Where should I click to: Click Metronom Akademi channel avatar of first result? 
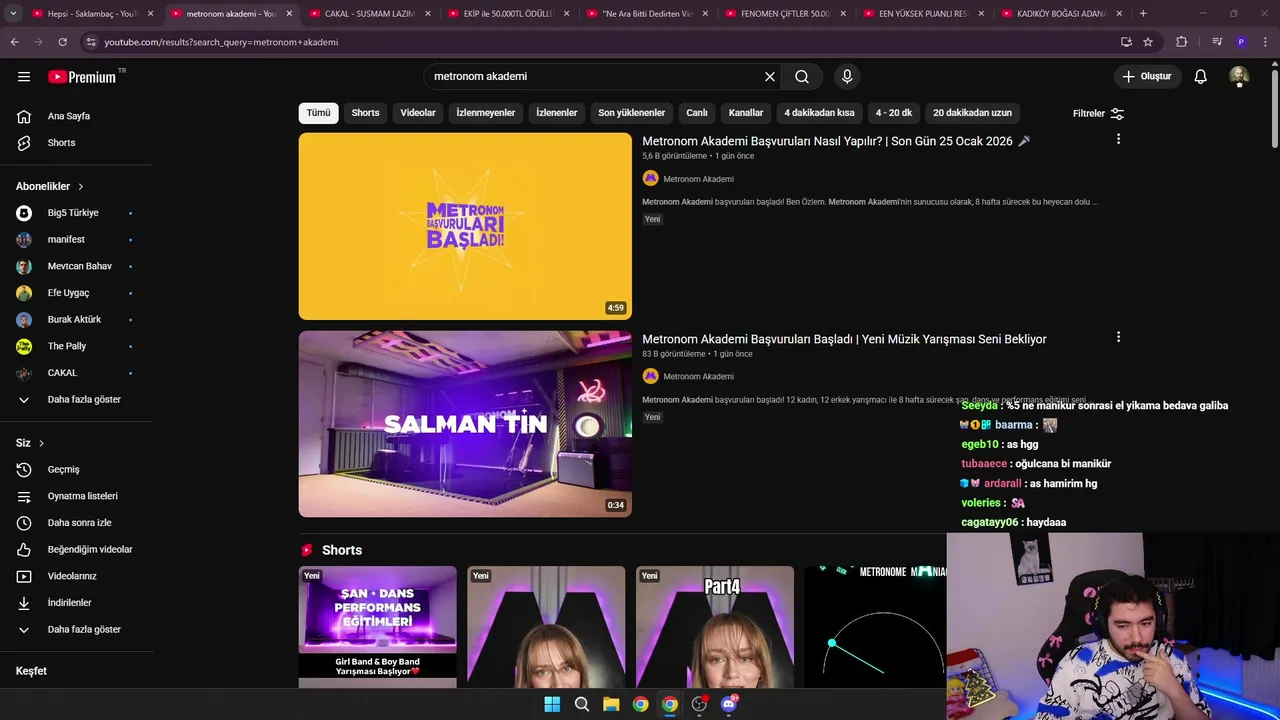click(650, 178)
